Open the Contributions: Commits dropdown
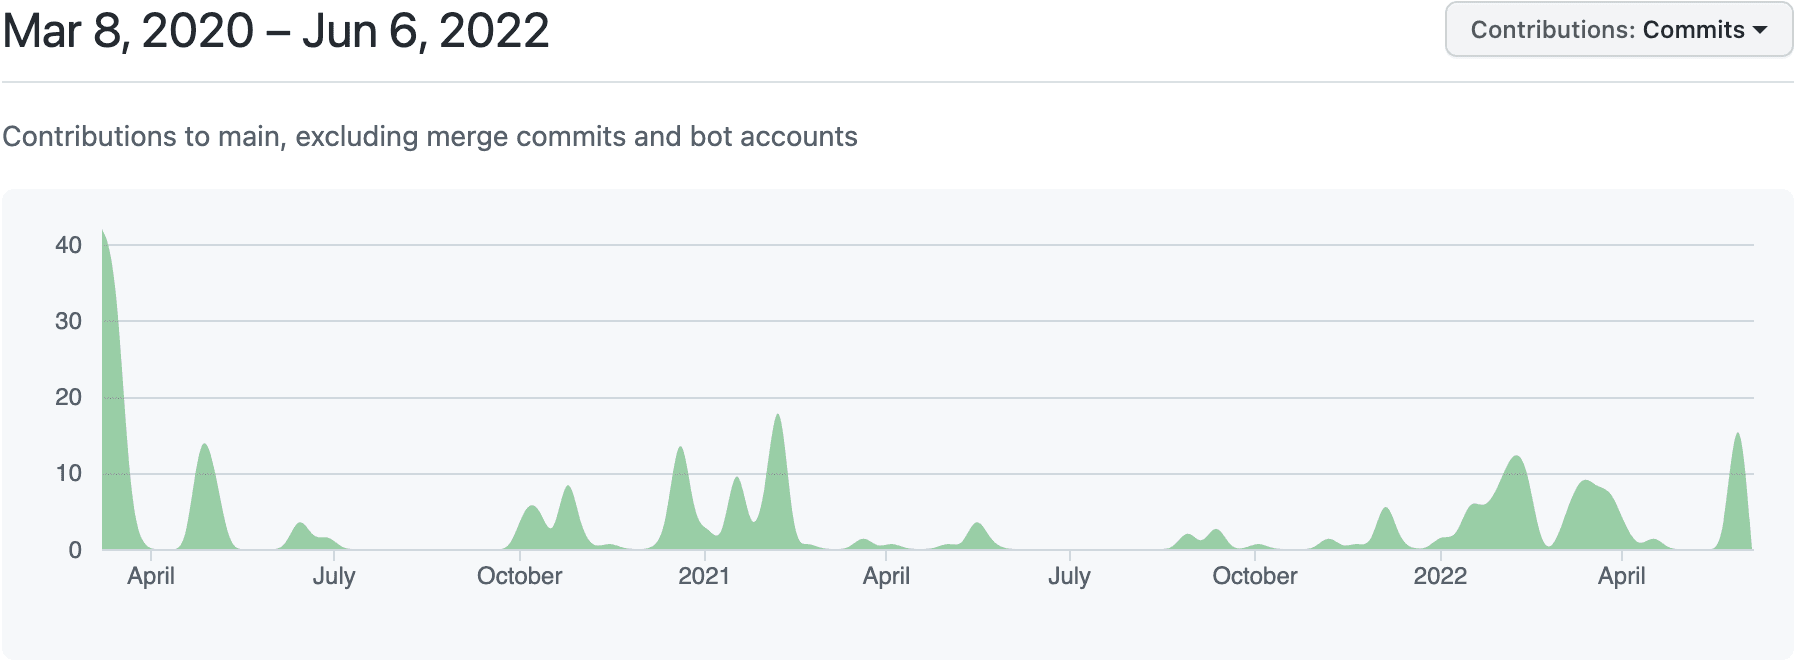 pyautogui.click(x=1617, y=30)
